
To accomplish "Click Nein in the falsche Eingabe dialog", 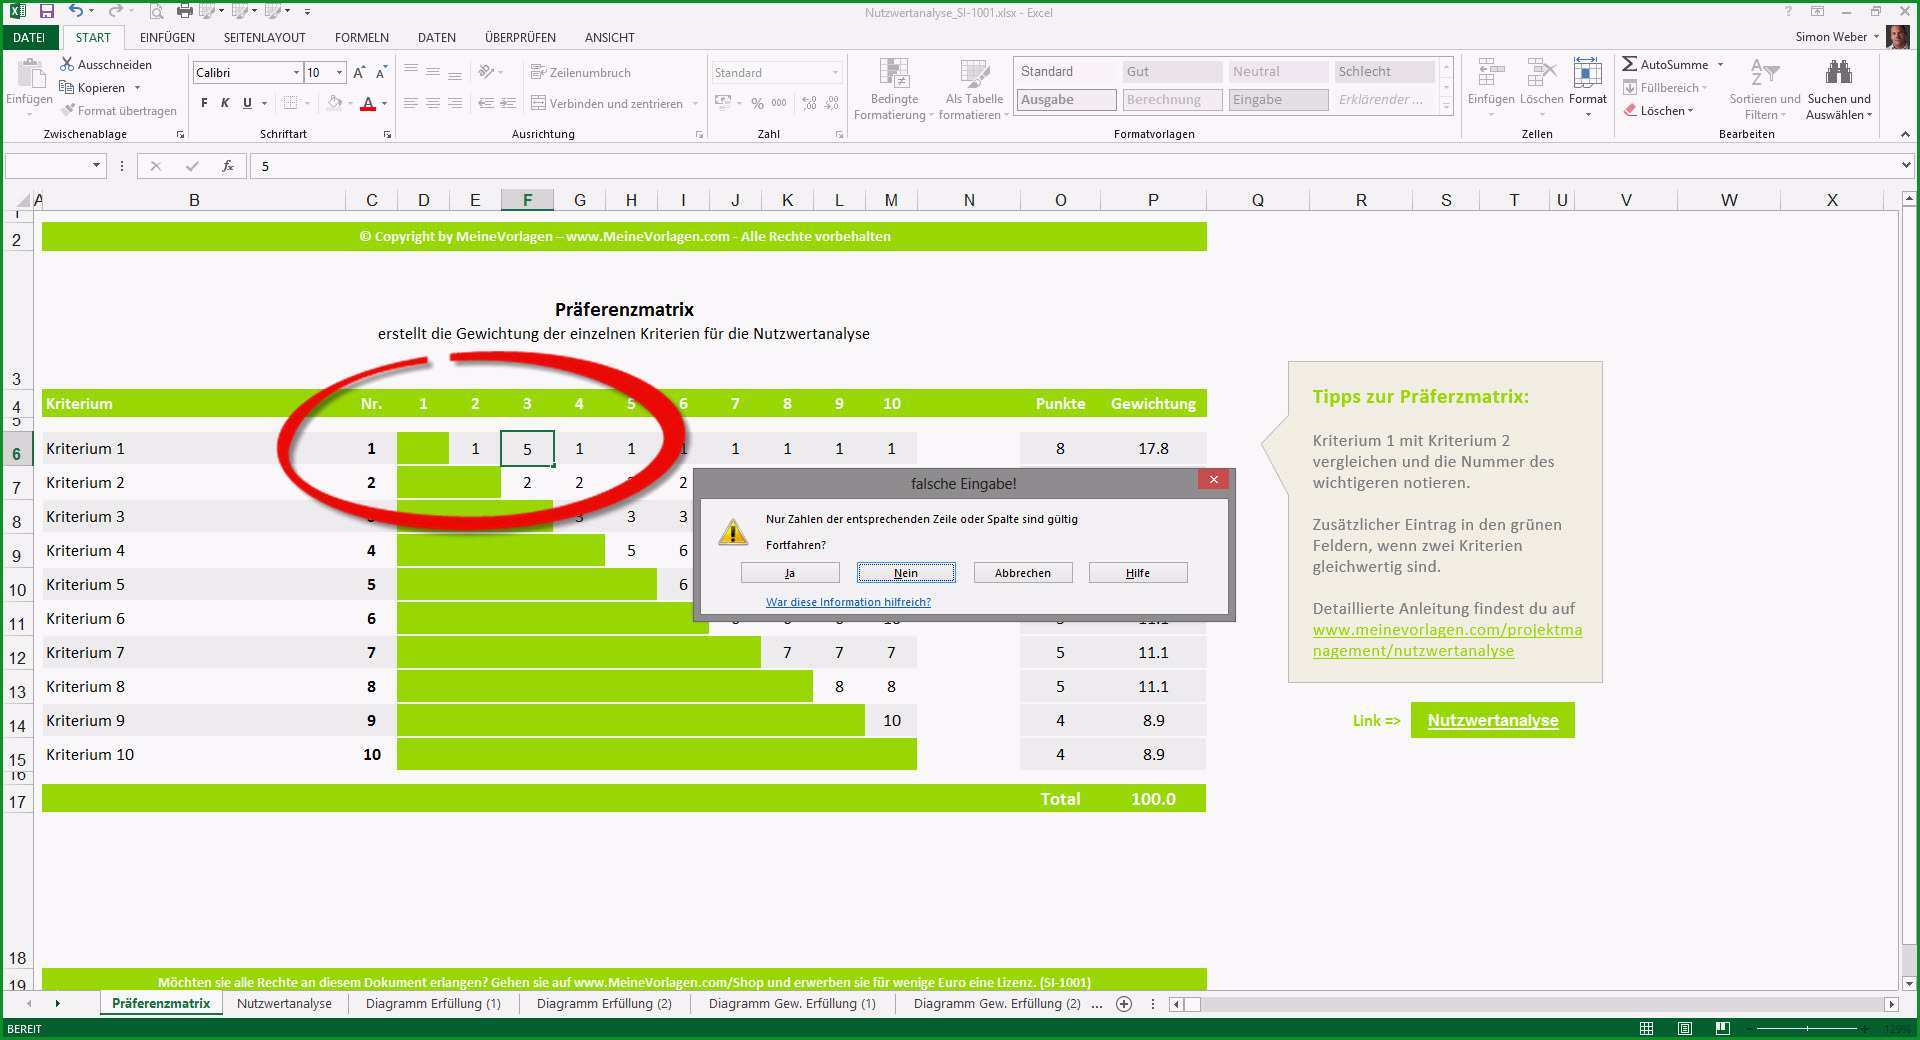I will (906, 573).
